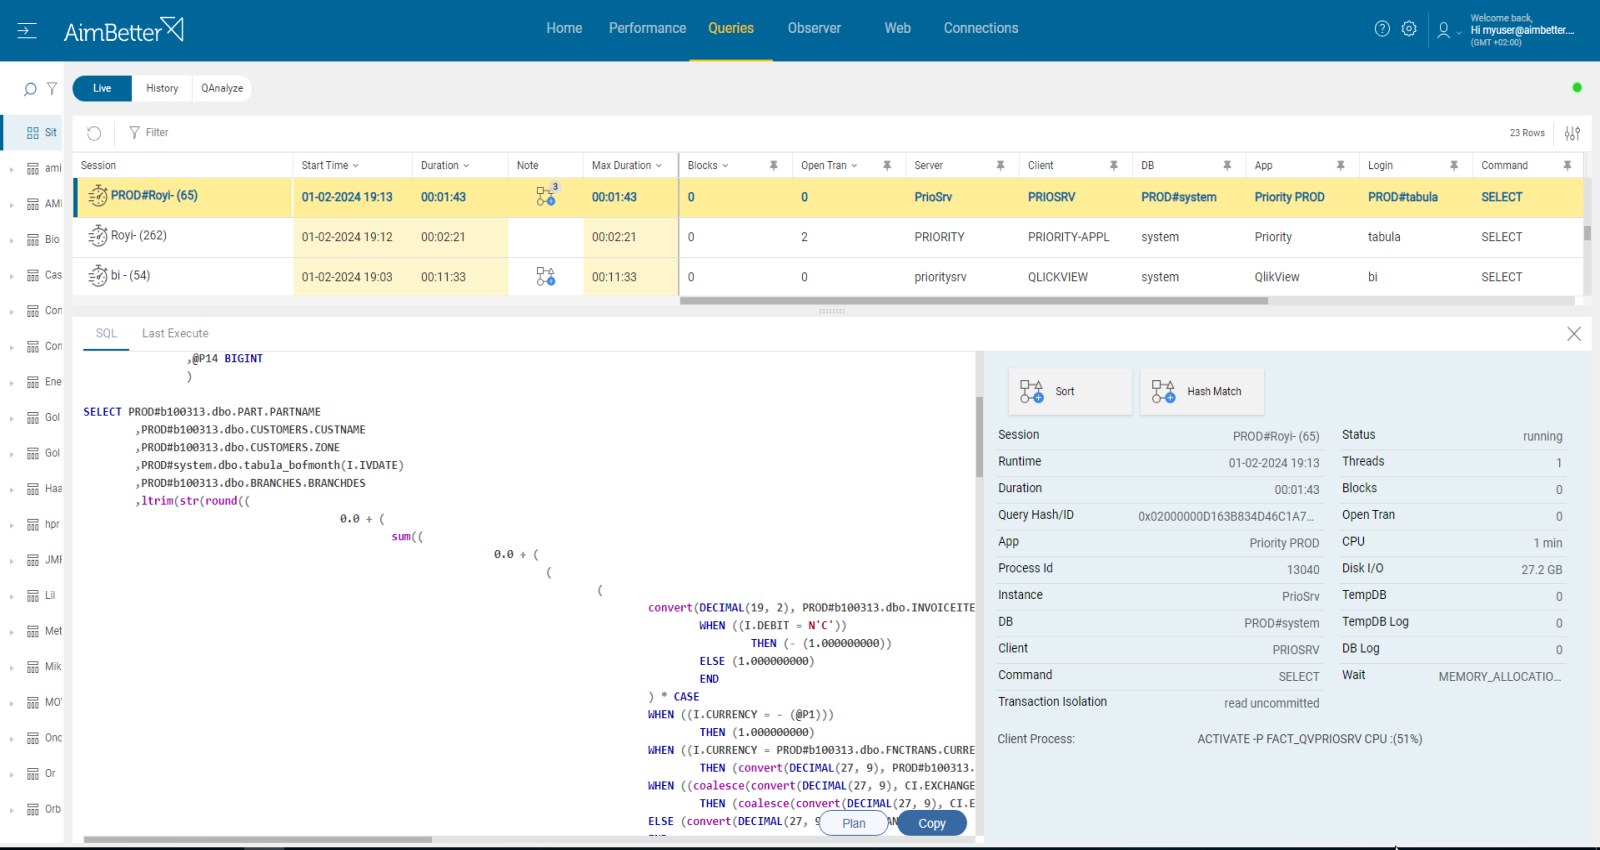The image size is (1600, 850).
Task: Open Max Duration column sort dropdown
Action: tap(658, 166)
